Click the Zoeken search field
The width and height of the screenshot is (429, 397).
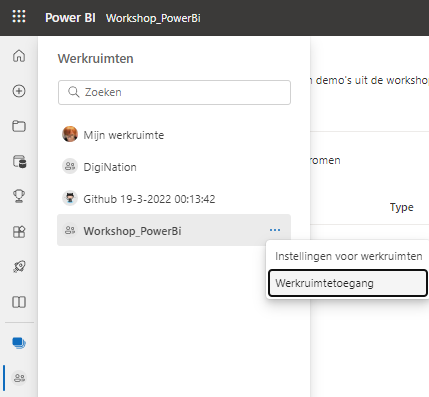174,92
